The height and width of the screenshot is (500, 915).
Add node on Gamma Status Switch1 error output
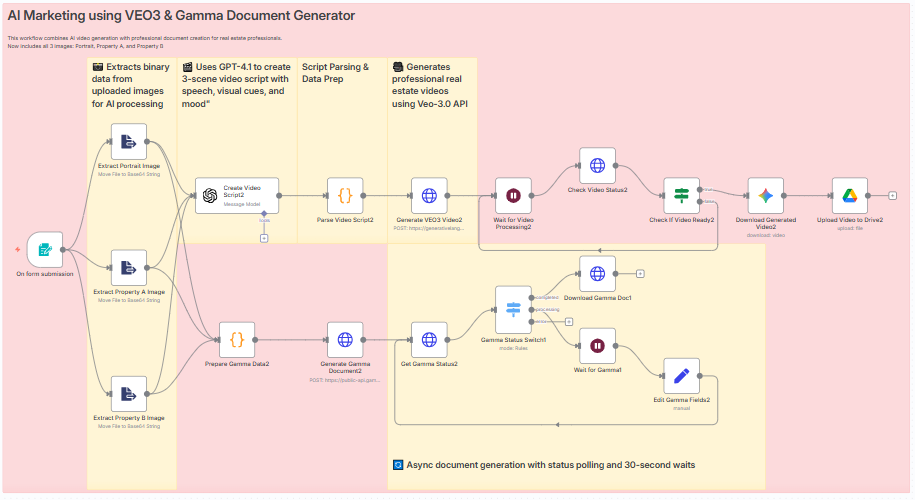[x=569, y=321]
